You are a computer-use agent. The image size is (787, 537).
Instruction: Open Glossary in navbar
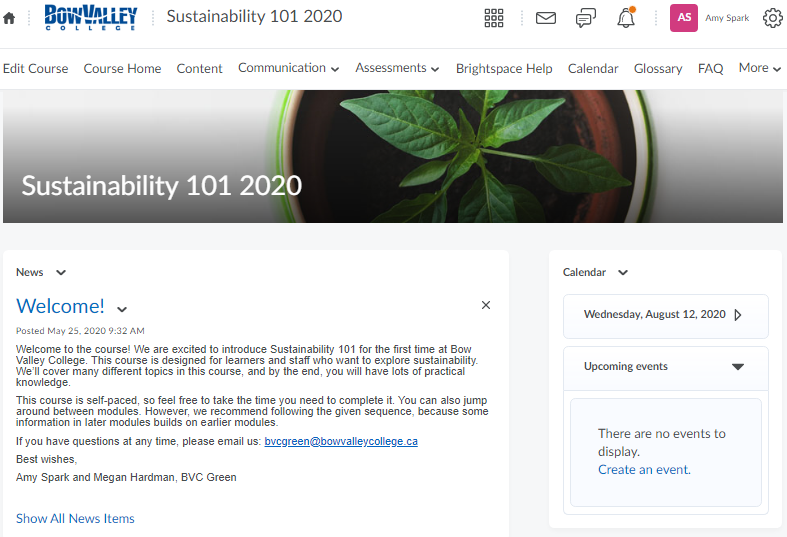[x=658, y=68]
